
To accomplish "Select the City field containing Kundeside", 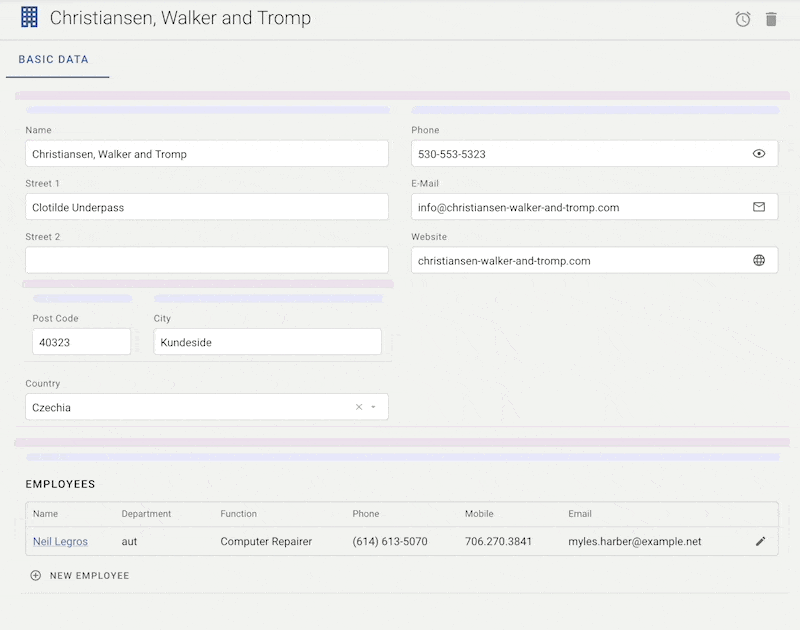I will coord(267,342).
